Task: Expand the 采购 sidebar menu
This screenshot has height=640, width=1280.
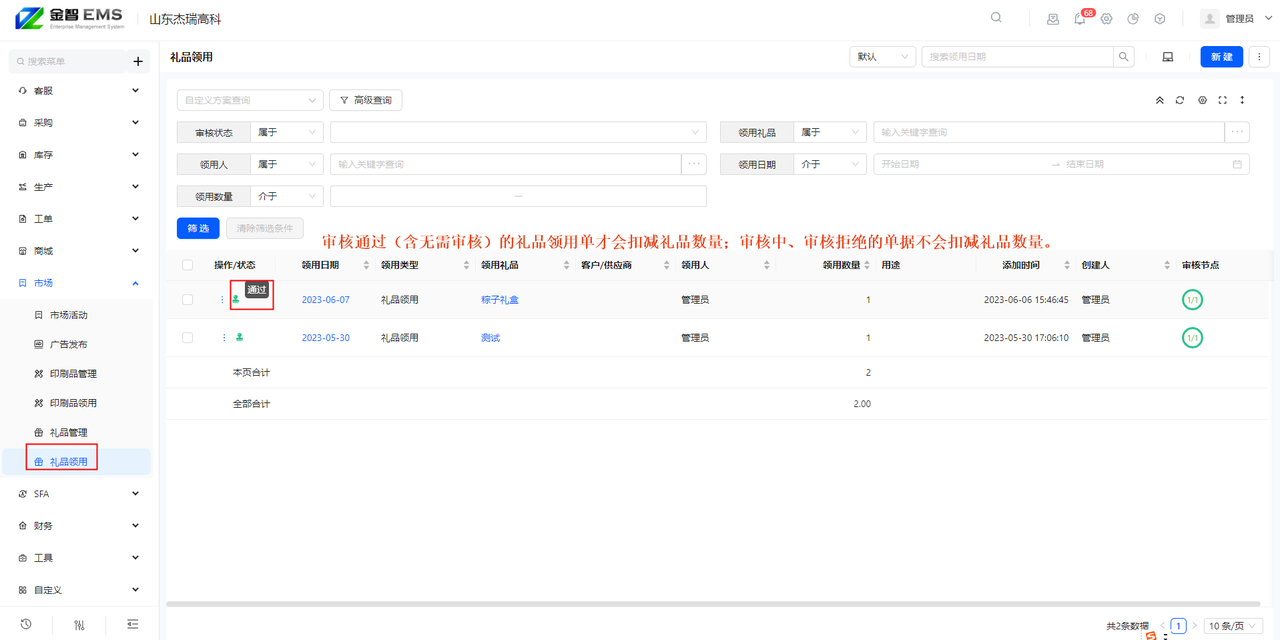Action: point(78,122)
